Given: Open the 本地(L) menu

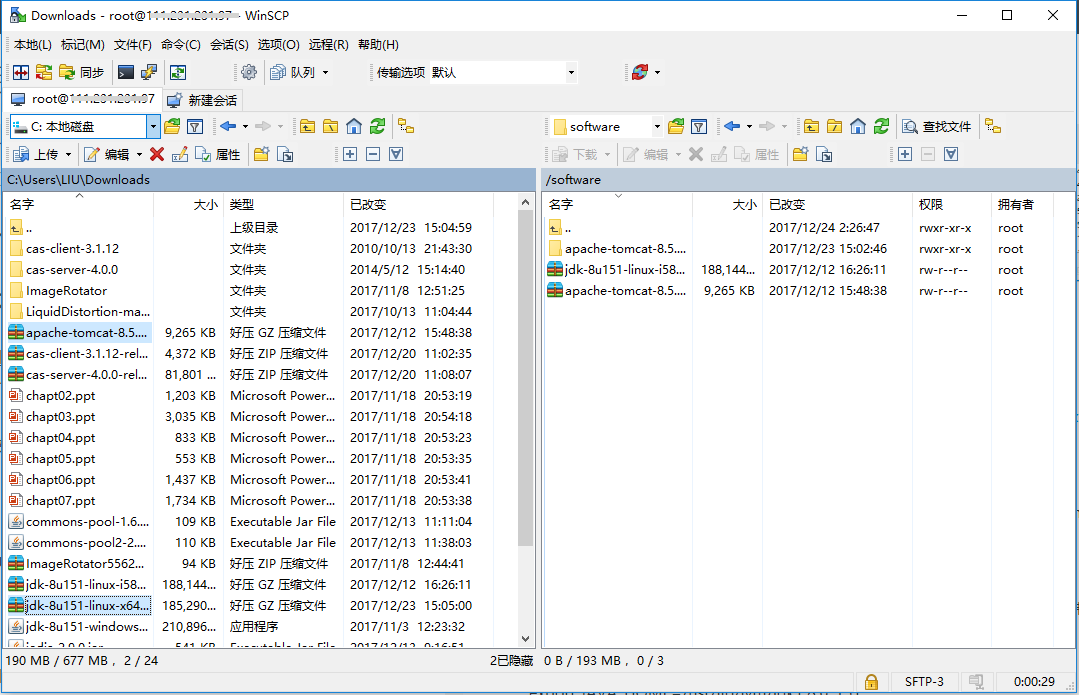Looking at the screenshot, I should pyautogui.click(x=32, y=45).
